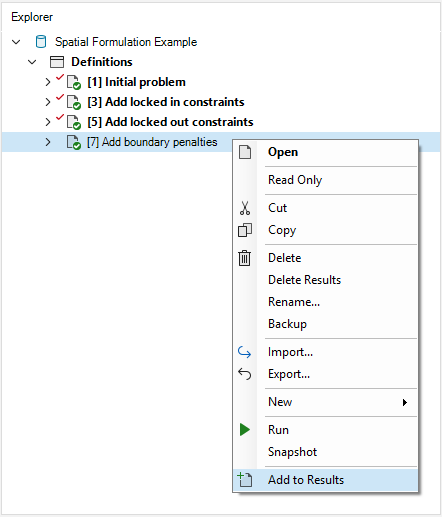The width and height of the screenshot is (442, 517).
Task: Click the Initial problem document icon
Action: pyautogui.click(x=74, y=82)
